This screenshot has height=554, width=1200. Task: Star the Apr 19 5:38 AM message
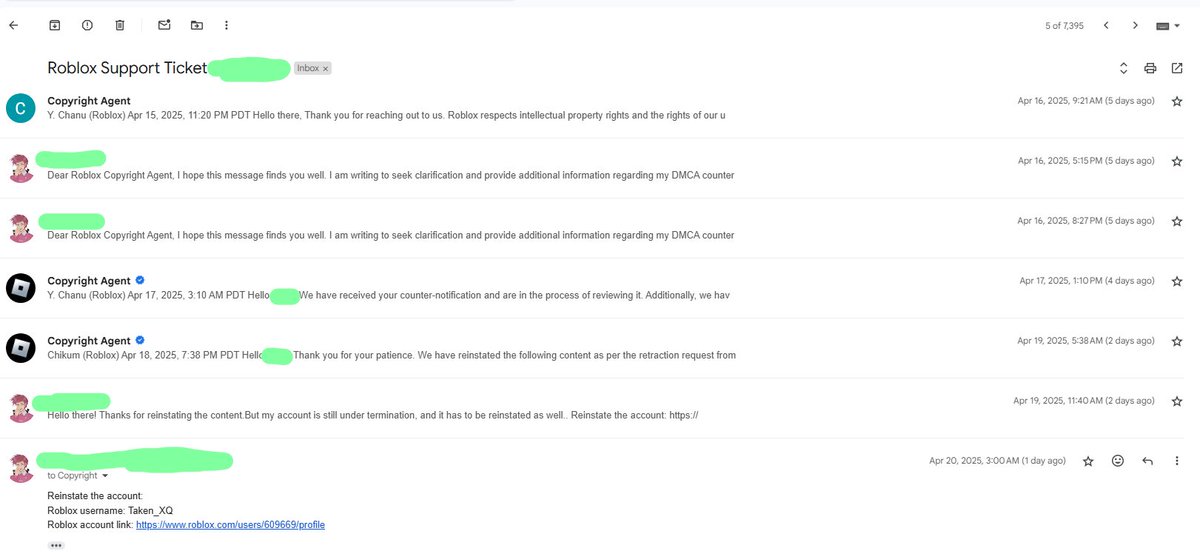(x=1176, y=341)
